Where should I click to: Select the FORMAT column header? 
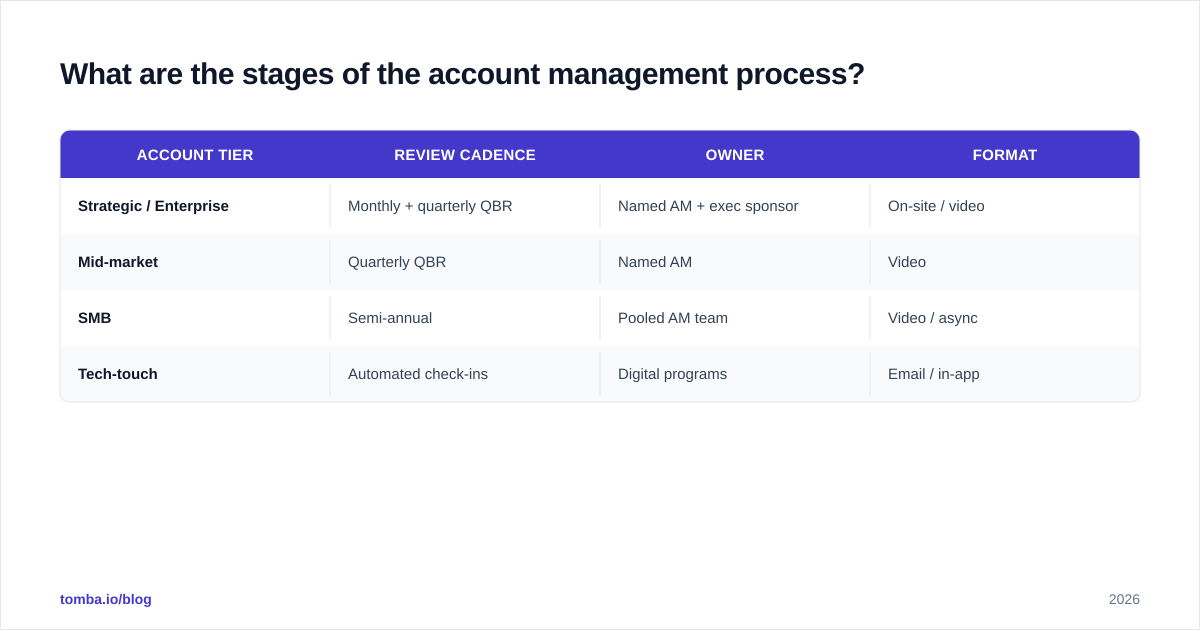click(1005, 155)
